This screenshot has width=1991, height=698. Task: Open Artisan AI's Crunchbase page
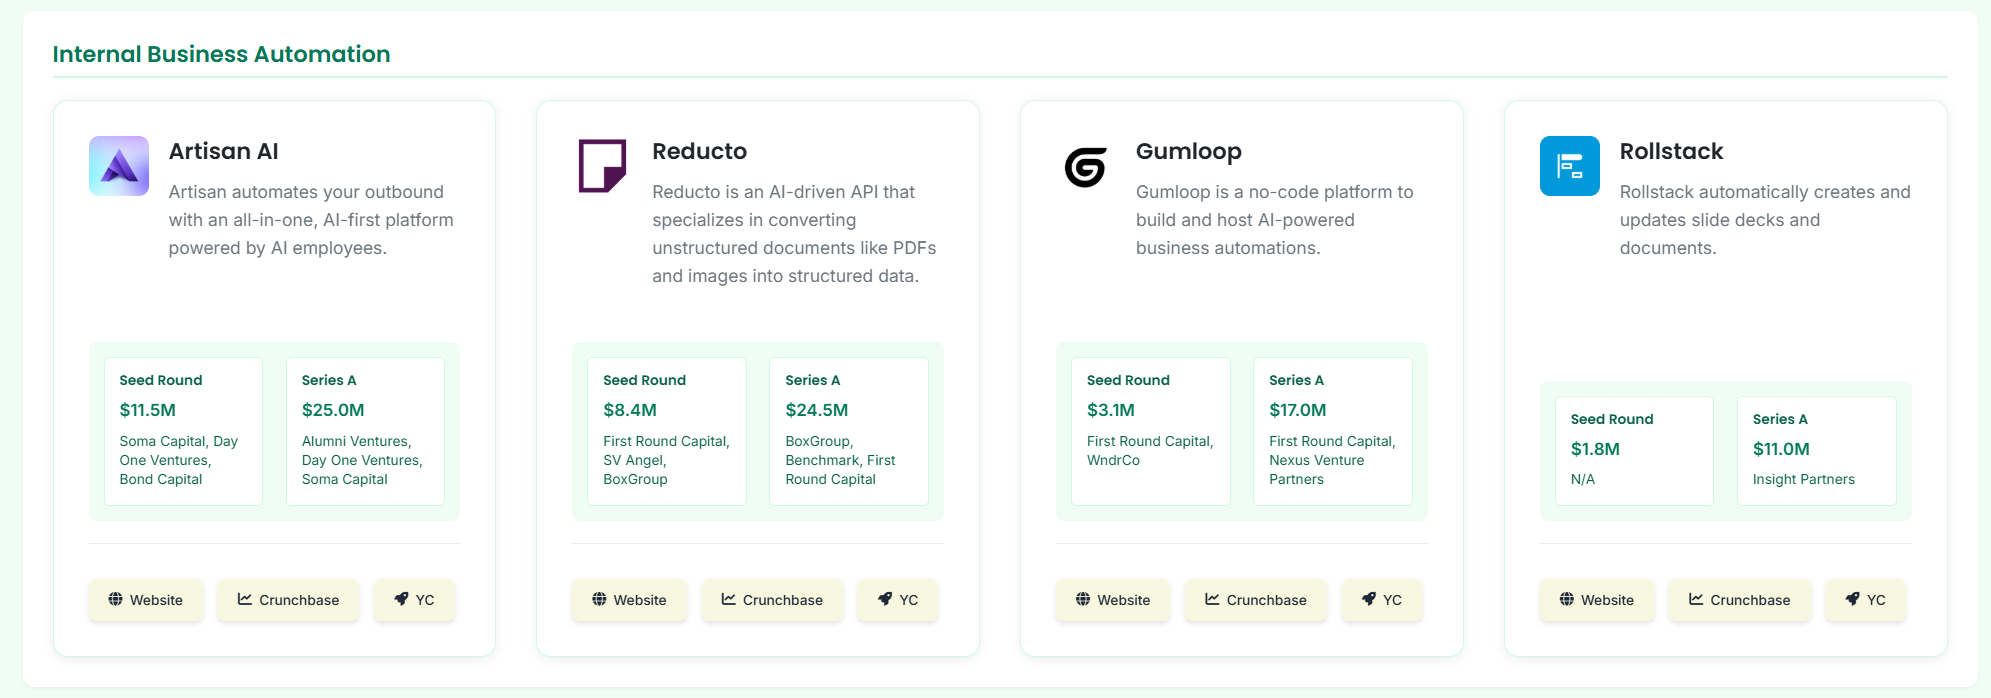tap(288, 600)
